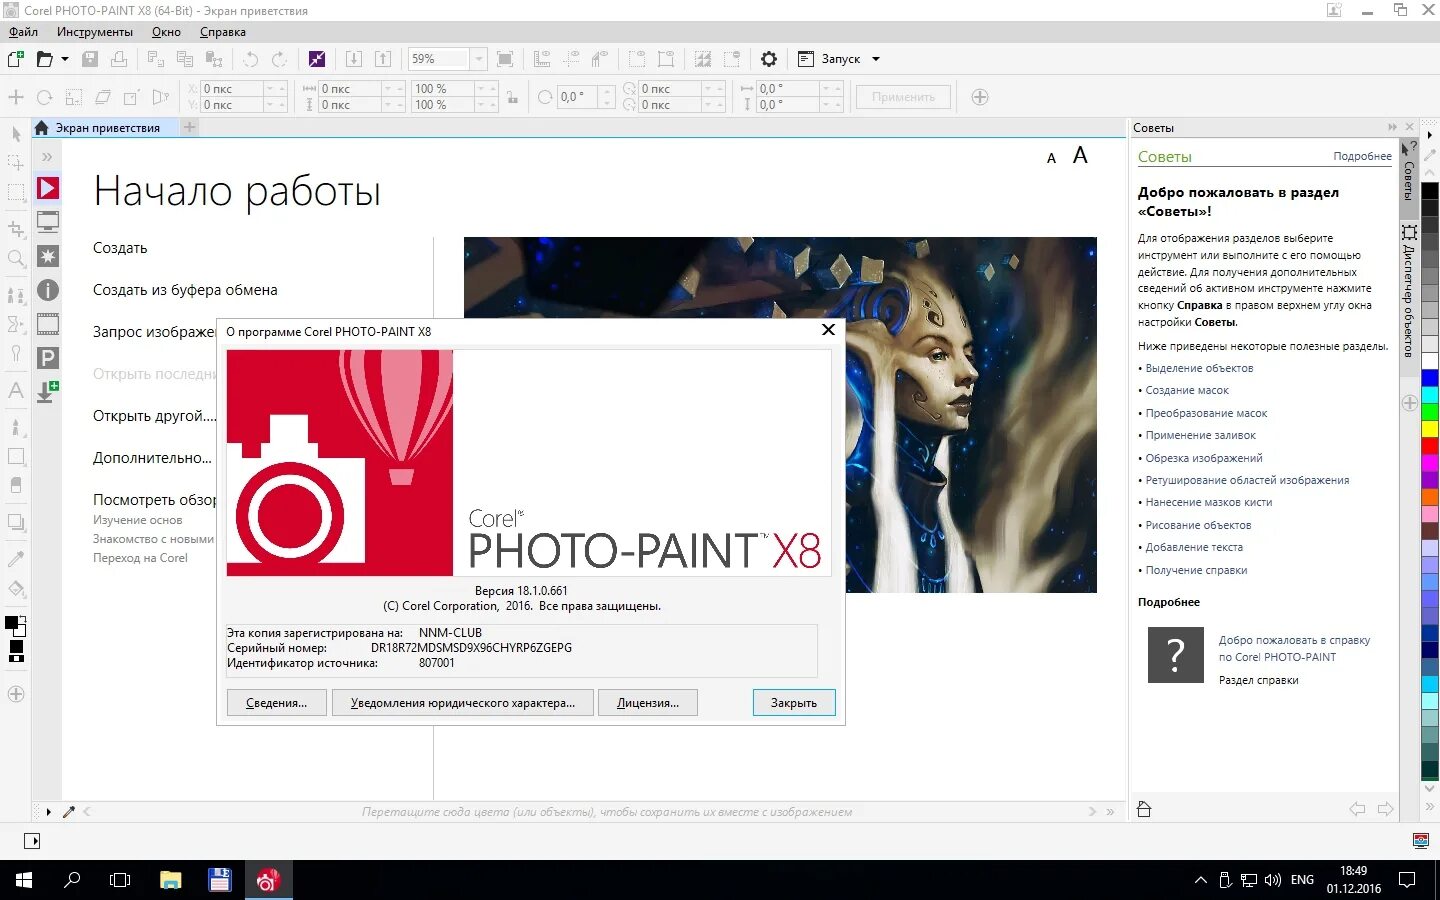1440x900 pixels.
Task: Select the Pick tool in toolbox
Action: point(16,134)
